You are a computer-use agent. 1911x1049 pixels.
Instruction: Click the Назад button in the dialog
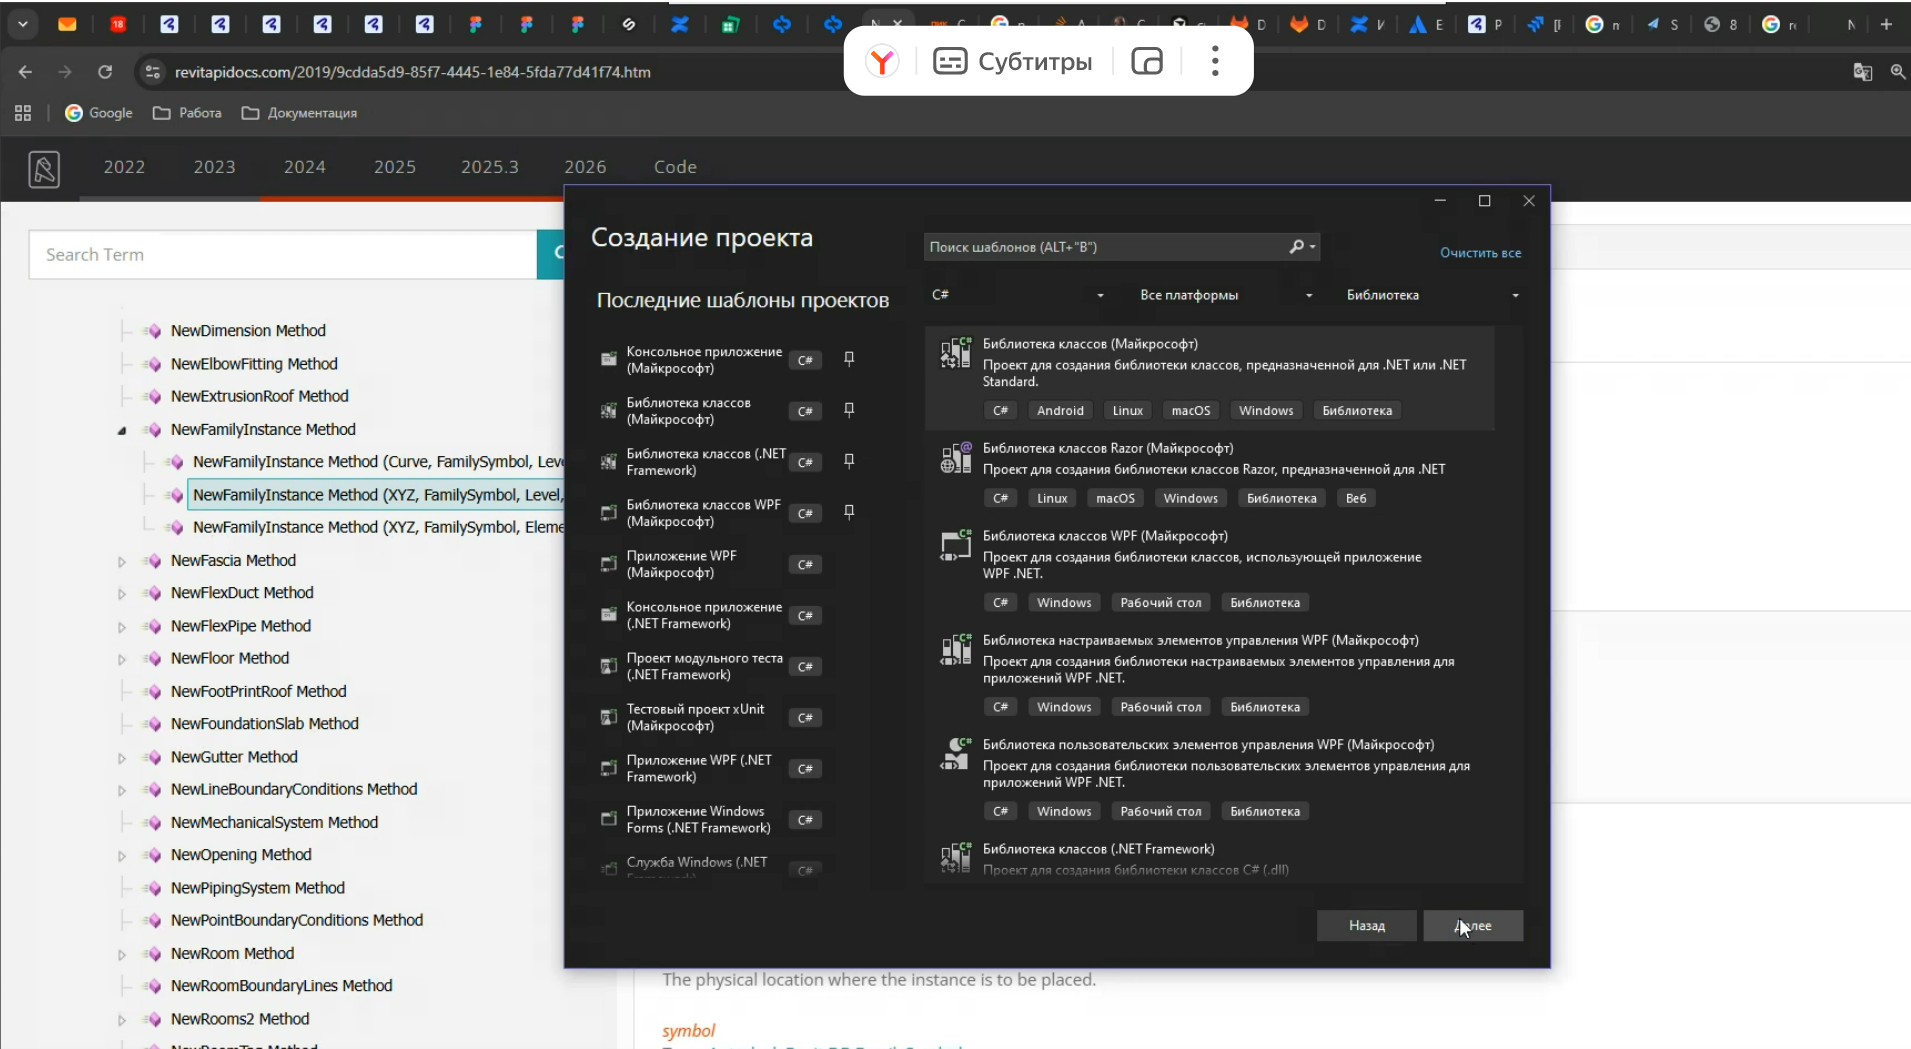(1367, 926)
